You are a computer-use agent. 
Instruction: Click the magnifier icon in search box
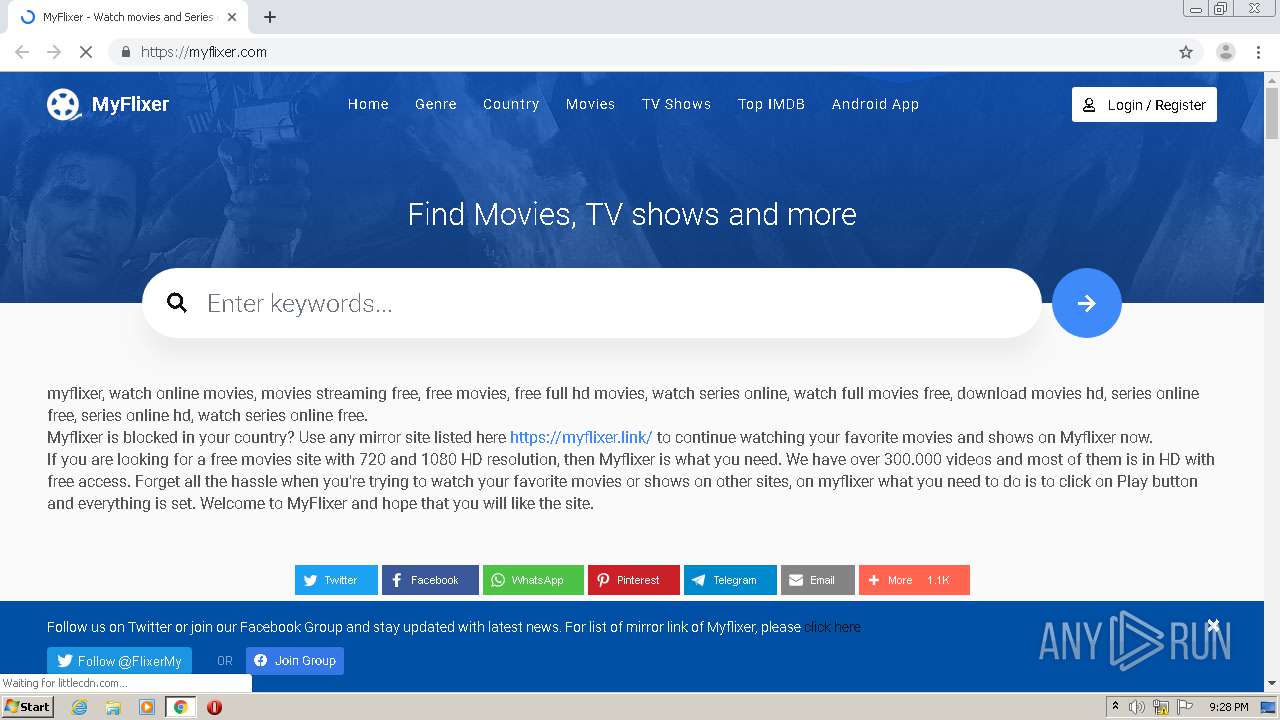(x=177, y=303)
